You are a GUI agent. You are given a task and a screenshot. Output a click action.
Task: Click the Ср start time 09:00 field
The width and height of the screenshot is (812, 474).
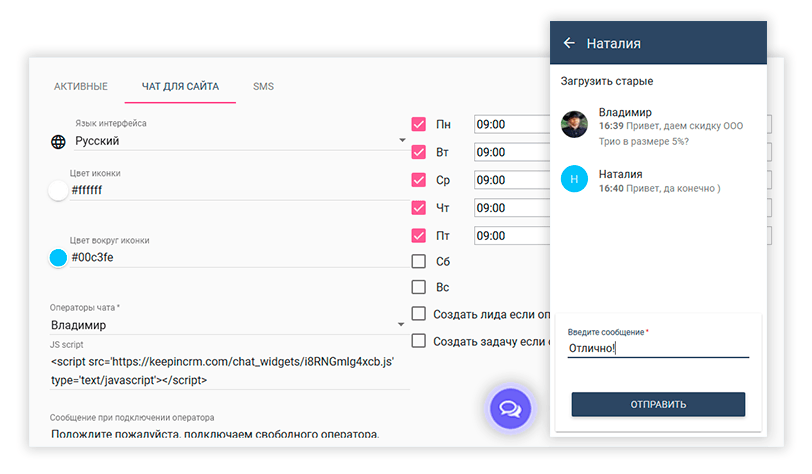click(512, 180)
